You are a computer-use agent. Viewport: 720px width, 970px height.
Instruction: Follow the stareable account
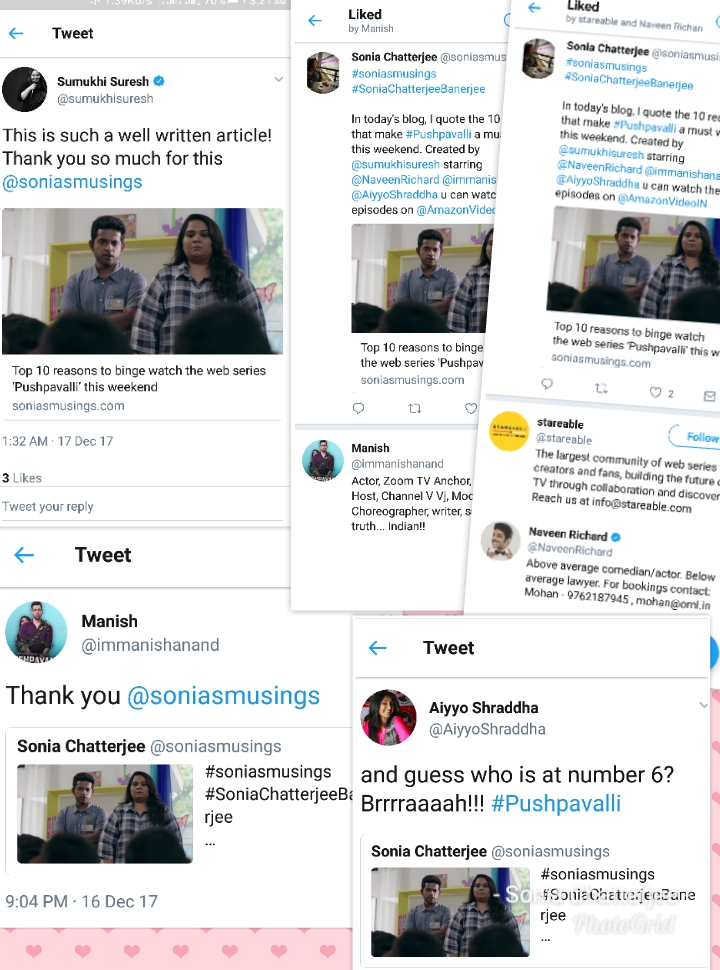pos(696,437)
